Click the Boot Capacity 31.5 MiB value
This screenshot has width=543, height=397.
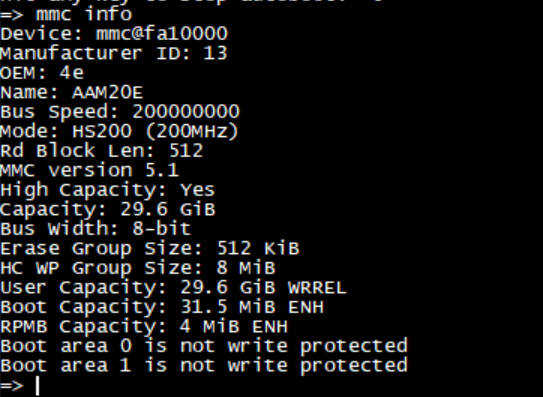(228, 307)
